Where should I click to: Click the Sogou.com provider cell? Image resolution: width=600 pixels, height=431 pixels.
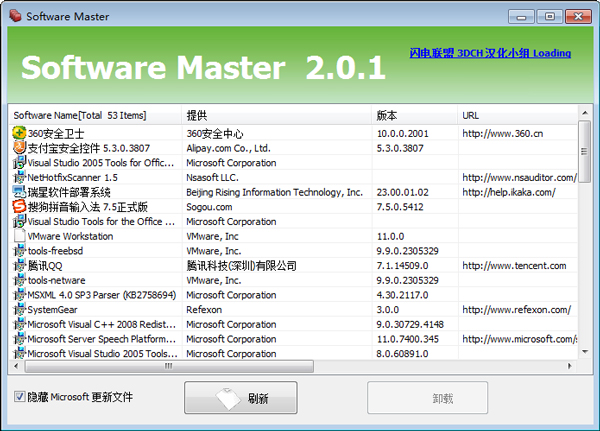pos(209,207)
